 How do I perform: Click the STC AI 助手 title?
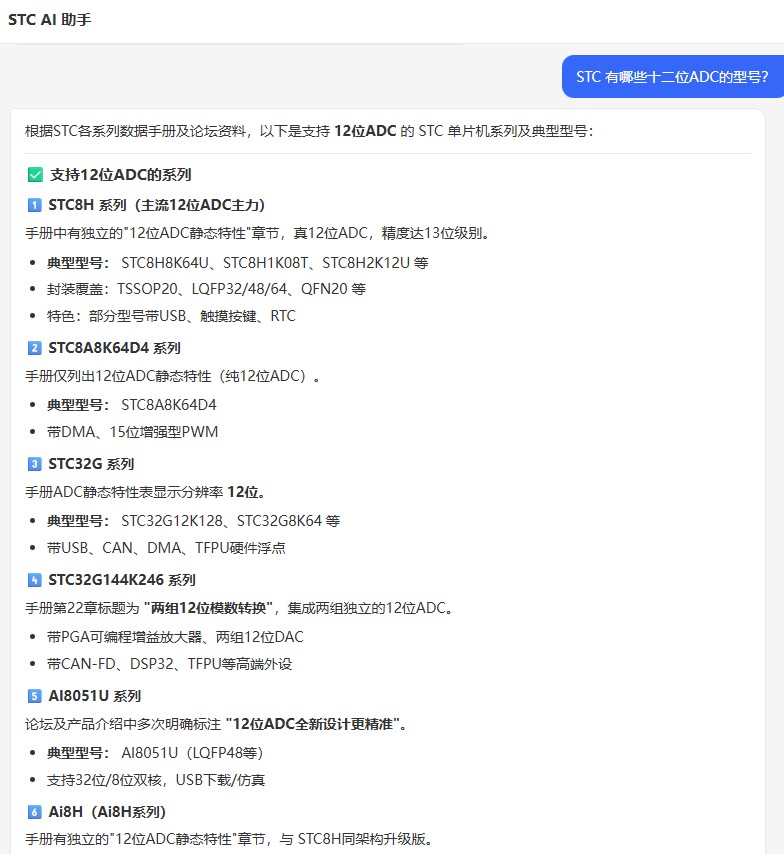tap(50, 20)
